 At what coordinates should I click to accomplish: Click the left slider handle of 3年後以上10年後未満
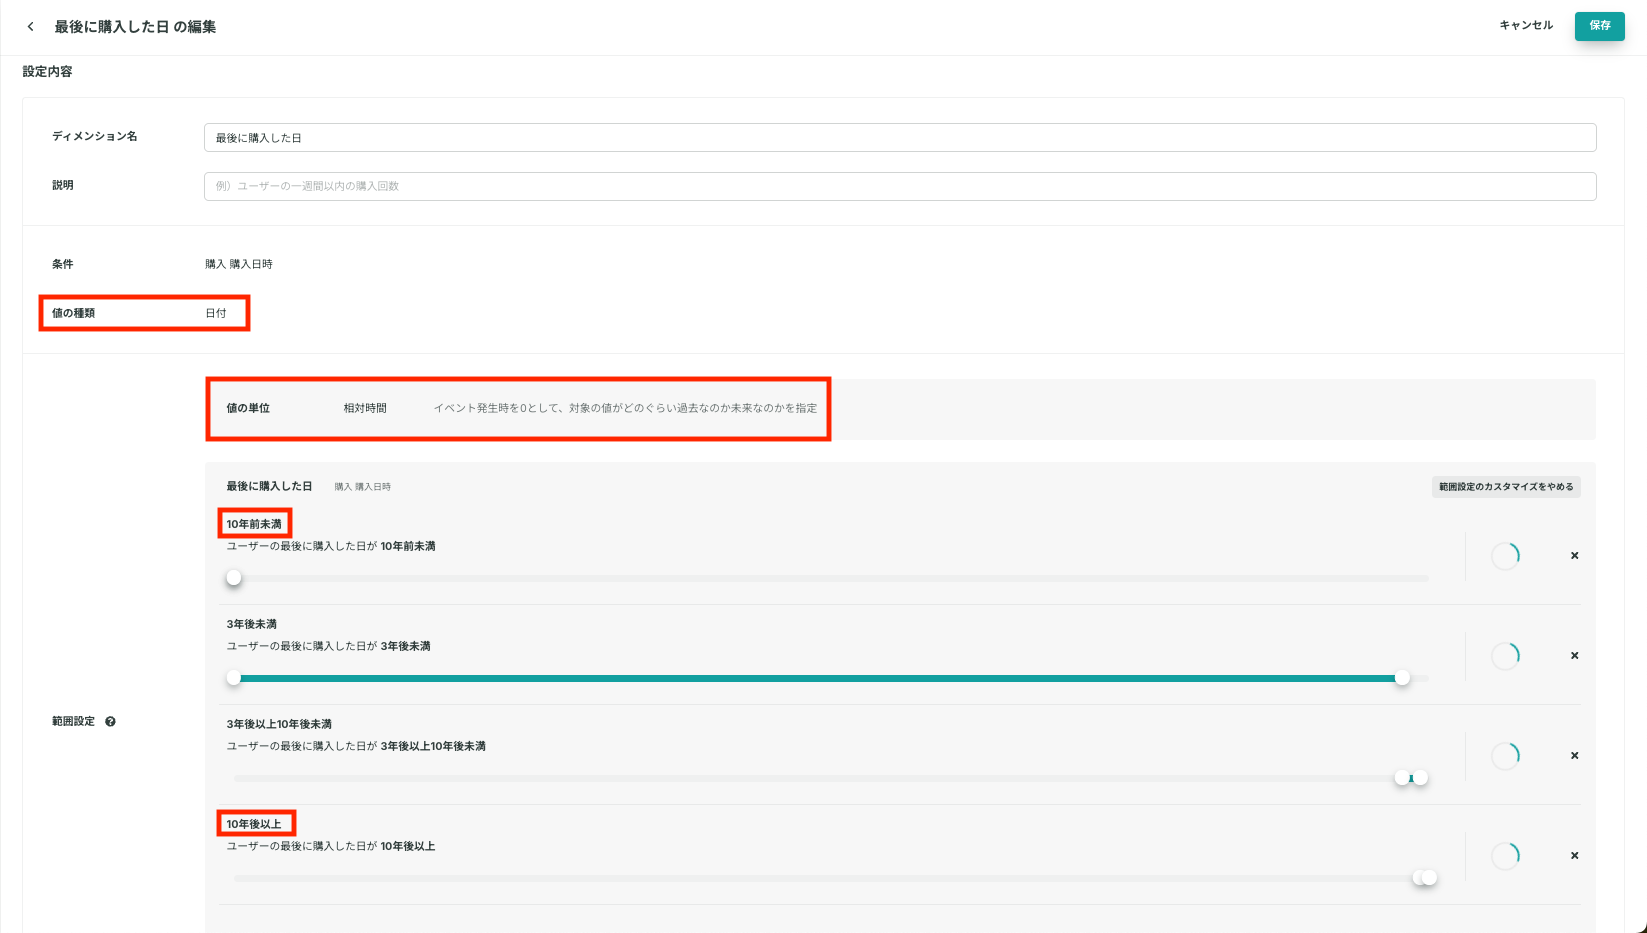tap(1402, 778)
